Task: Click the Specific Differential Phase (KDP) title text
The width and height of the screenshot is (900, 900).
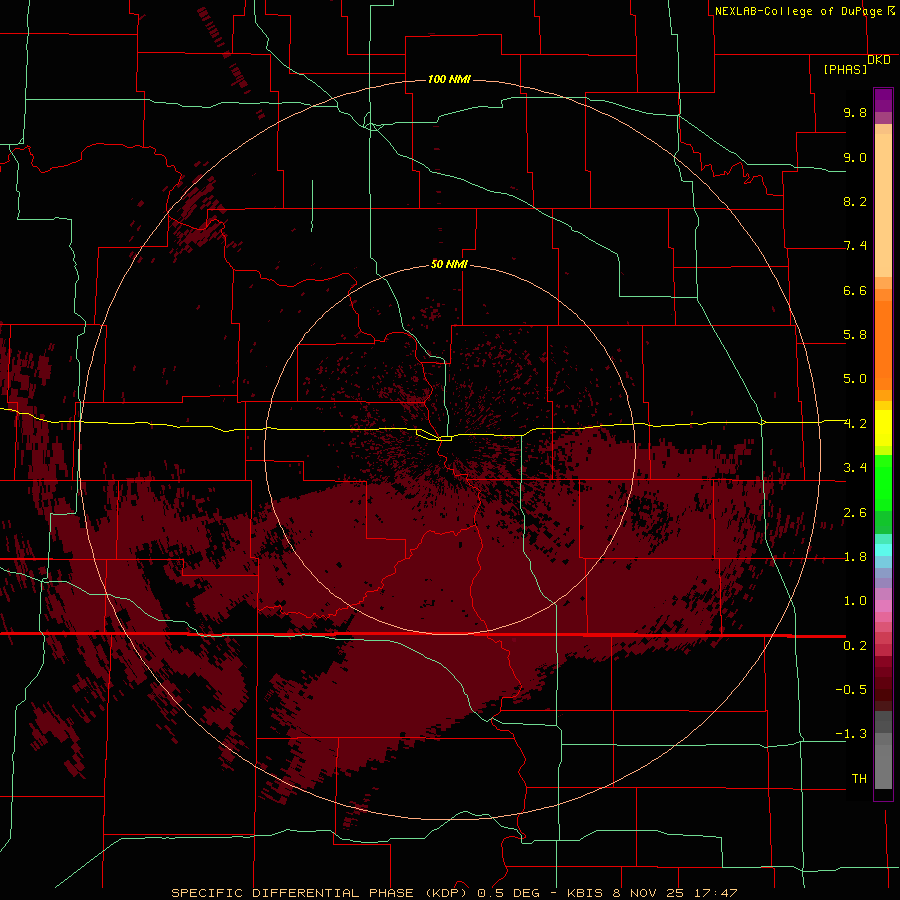Action: [321, 893]
